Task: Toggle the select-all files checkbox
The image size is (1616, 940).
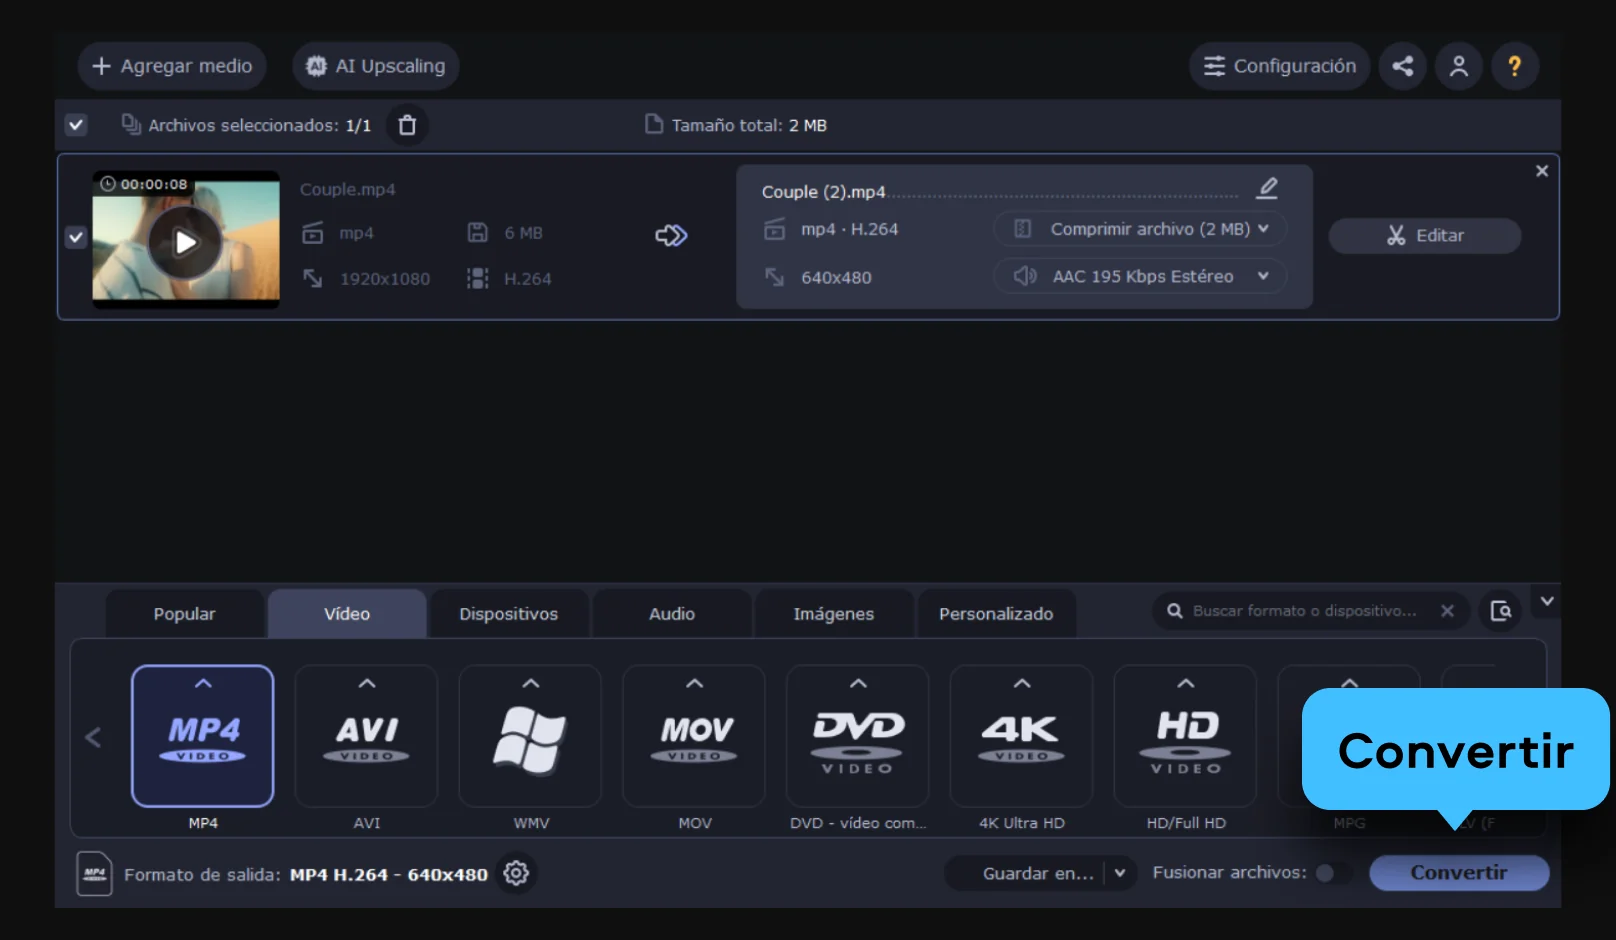Action: [76, 125]
